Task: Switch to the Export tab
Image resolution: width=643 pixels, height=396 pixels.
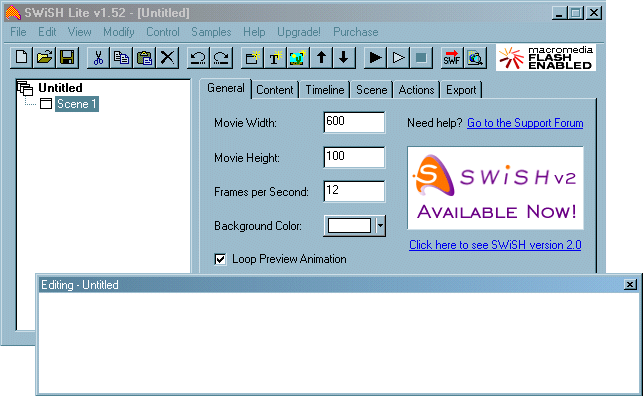Action: point(461,90)
